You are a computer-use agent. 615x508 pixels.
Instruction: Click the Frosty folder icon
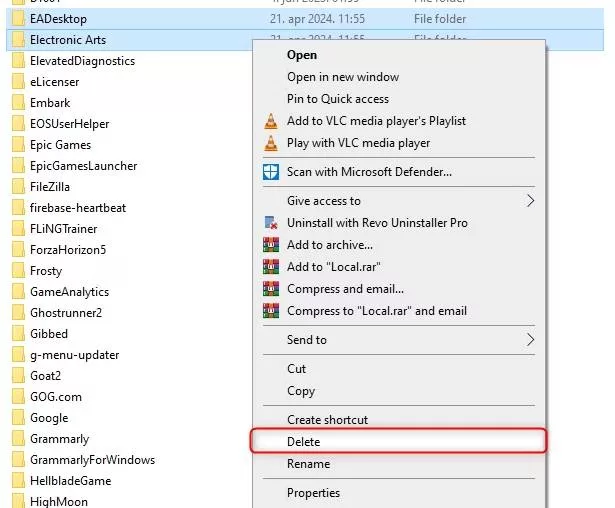pyautogui.click(x=18, y=271)
